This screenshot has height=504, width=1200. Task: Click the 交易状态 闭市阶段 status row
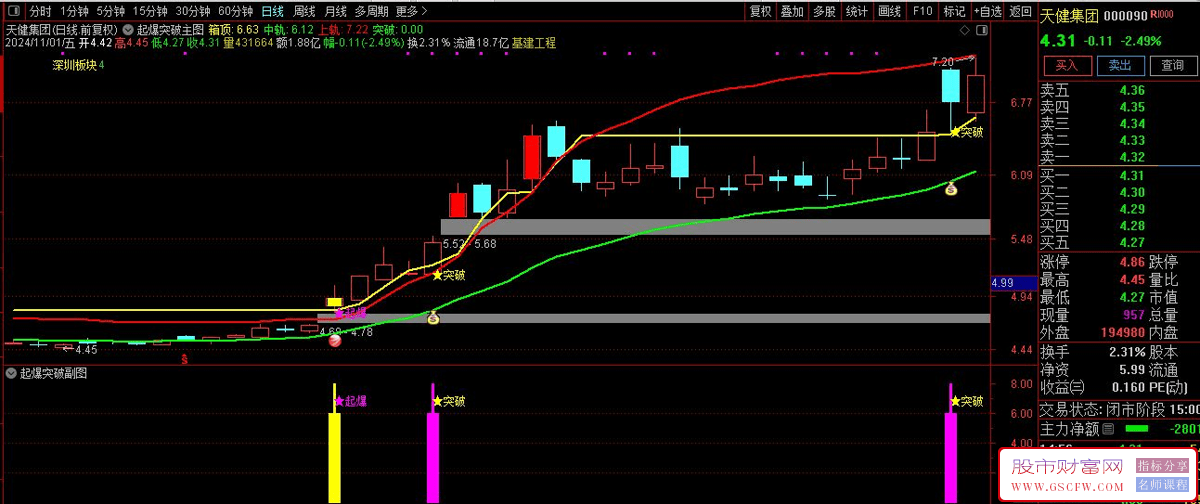pyautogui.click(x=1119, y=409)
